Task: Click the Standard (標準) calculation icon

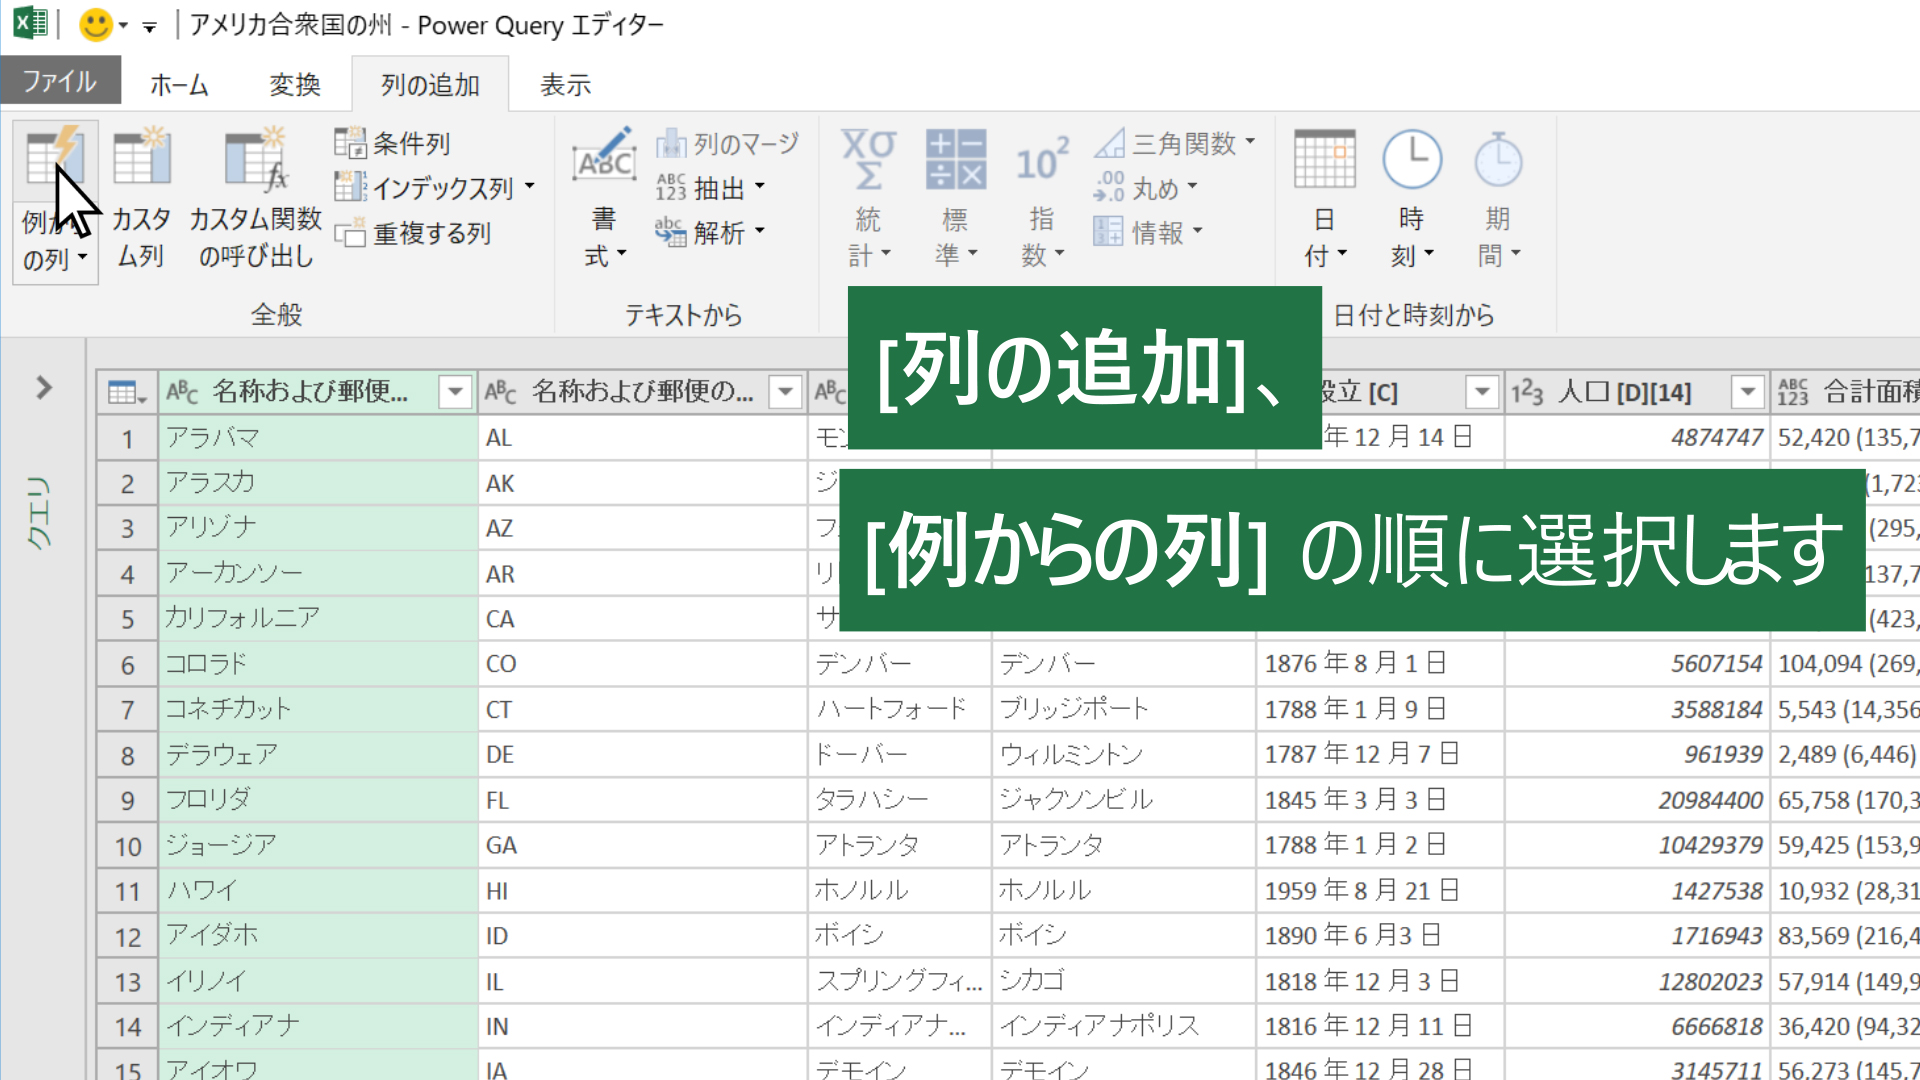Action: tap(955, 160)
